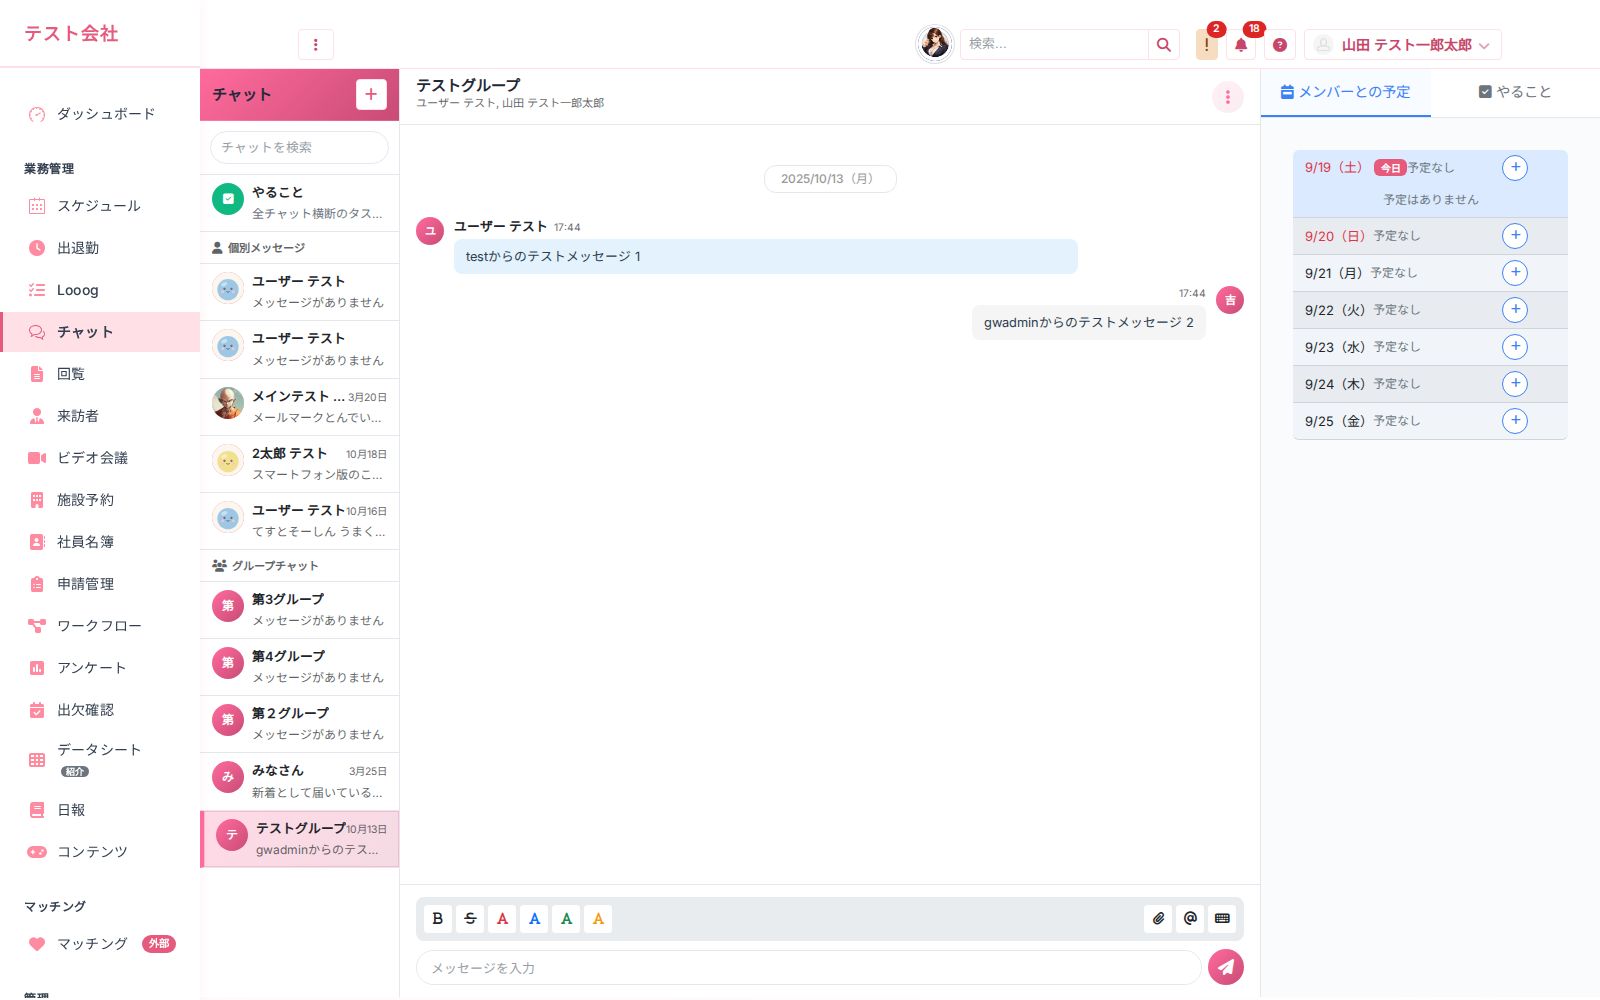
Task: Add schedule for 9/22 (火)
Action: point(1515,310)
